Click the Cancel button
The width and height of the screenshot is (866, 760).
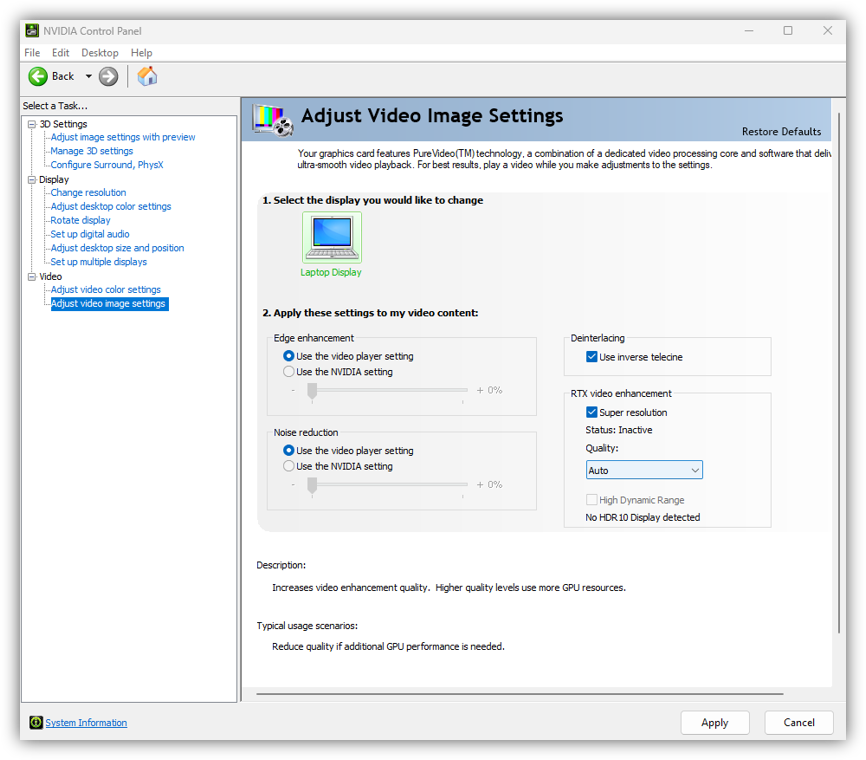click(799, 722)
